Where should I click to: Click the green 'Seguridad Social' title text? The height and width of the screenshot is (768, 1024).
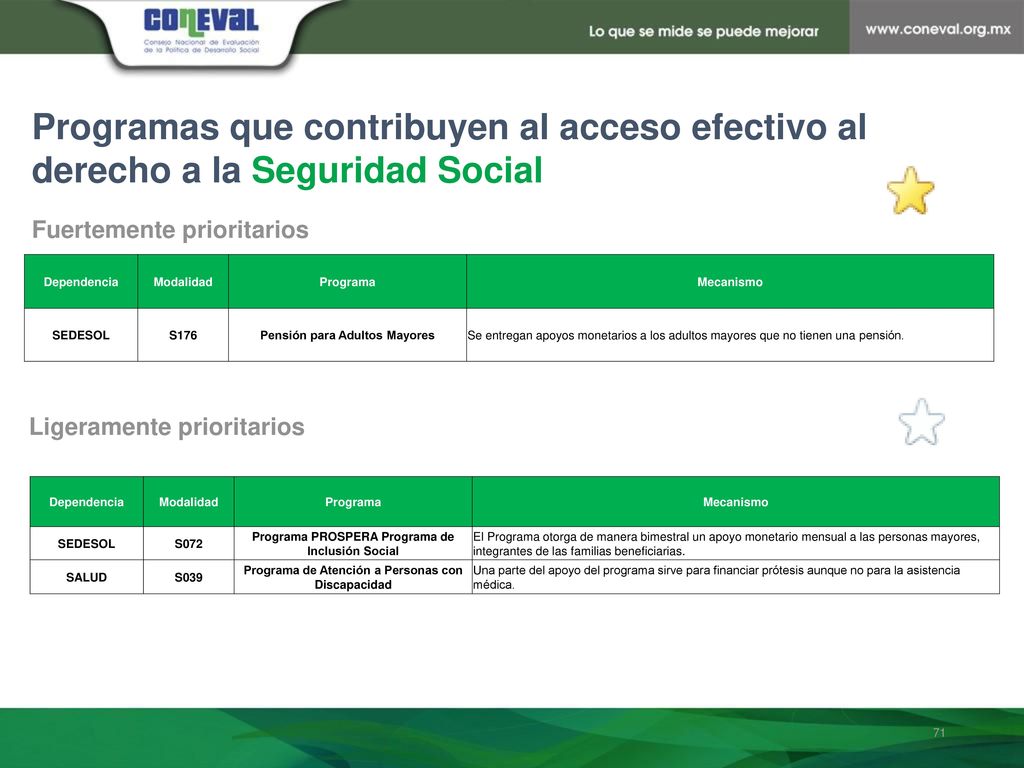pos(397,170)
